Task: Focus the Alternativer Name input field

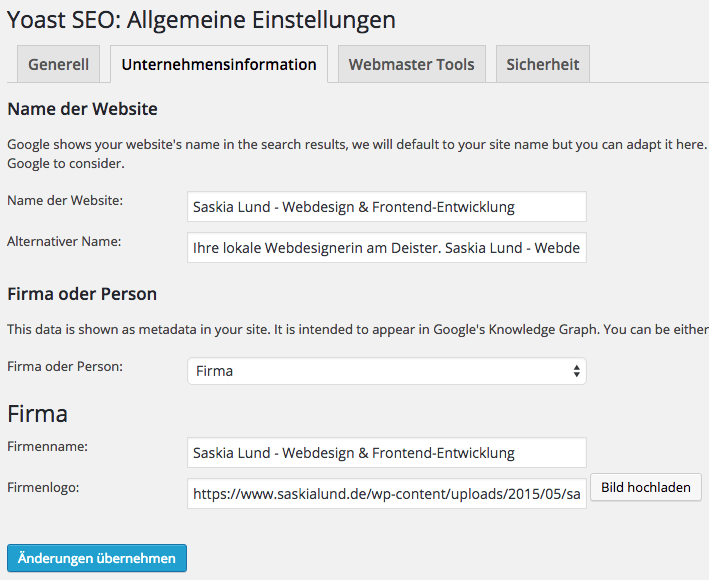Action: pyautogui.click(x=386, y=247)
